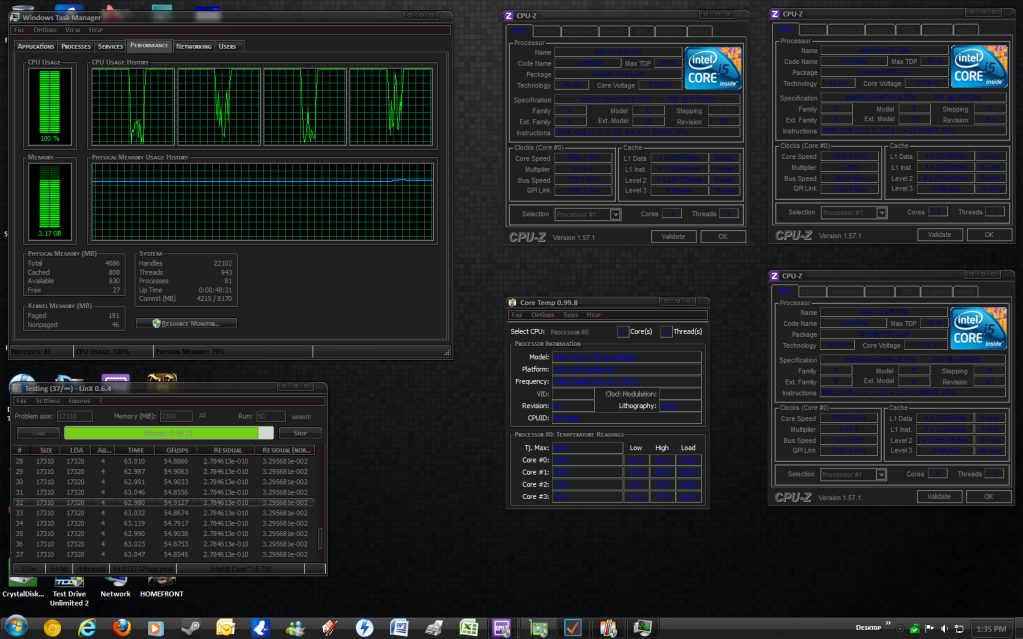1023x639 pixels.
Task: Click the 'Physical Memory: 79%' status bar text
Action: (190, 352)
